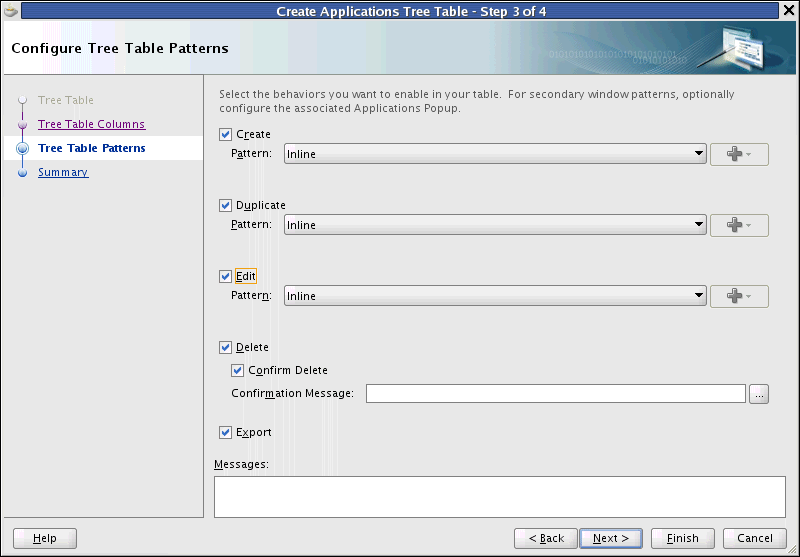This screenshot has height=557, width=800.
Task: Toggle the Confirm Delete checkbox
Action: coord(237,370)
